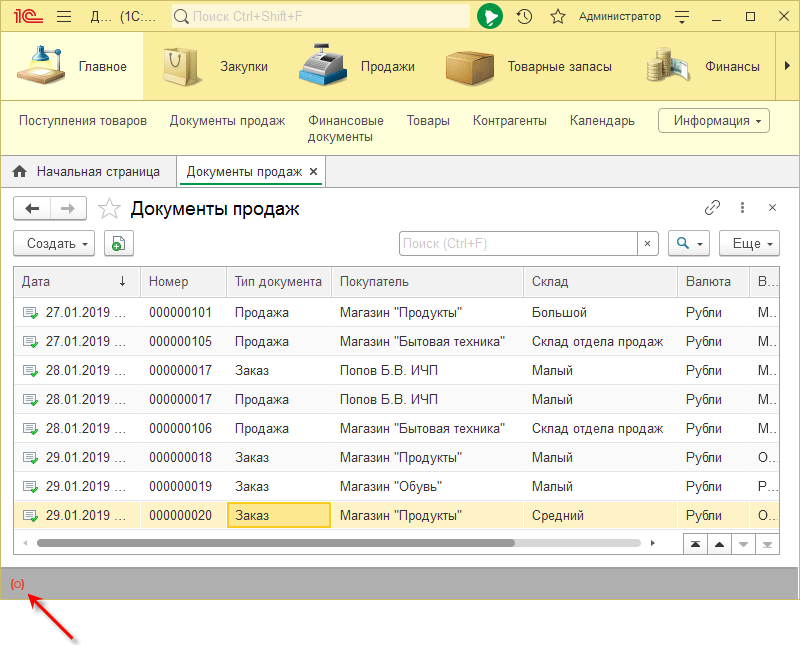Click highlighted Заказ cell of 000000020
800x645 pixels.
(x=279, y=515)
